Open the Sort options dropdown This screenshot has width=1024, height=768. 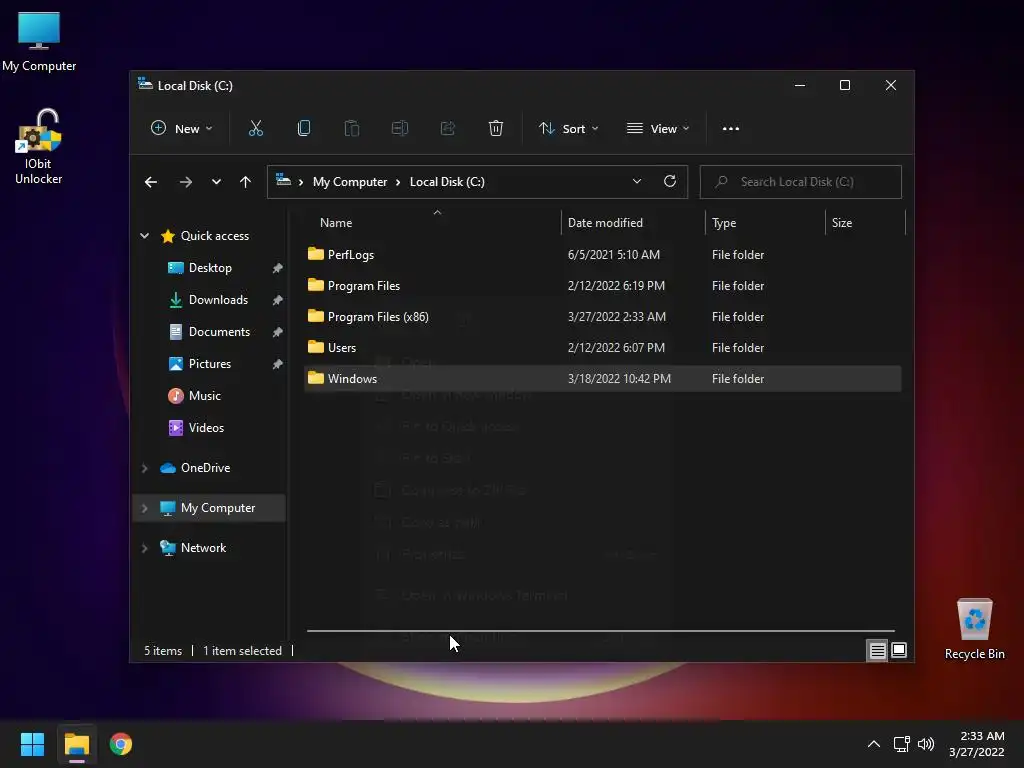pos(568,129)
